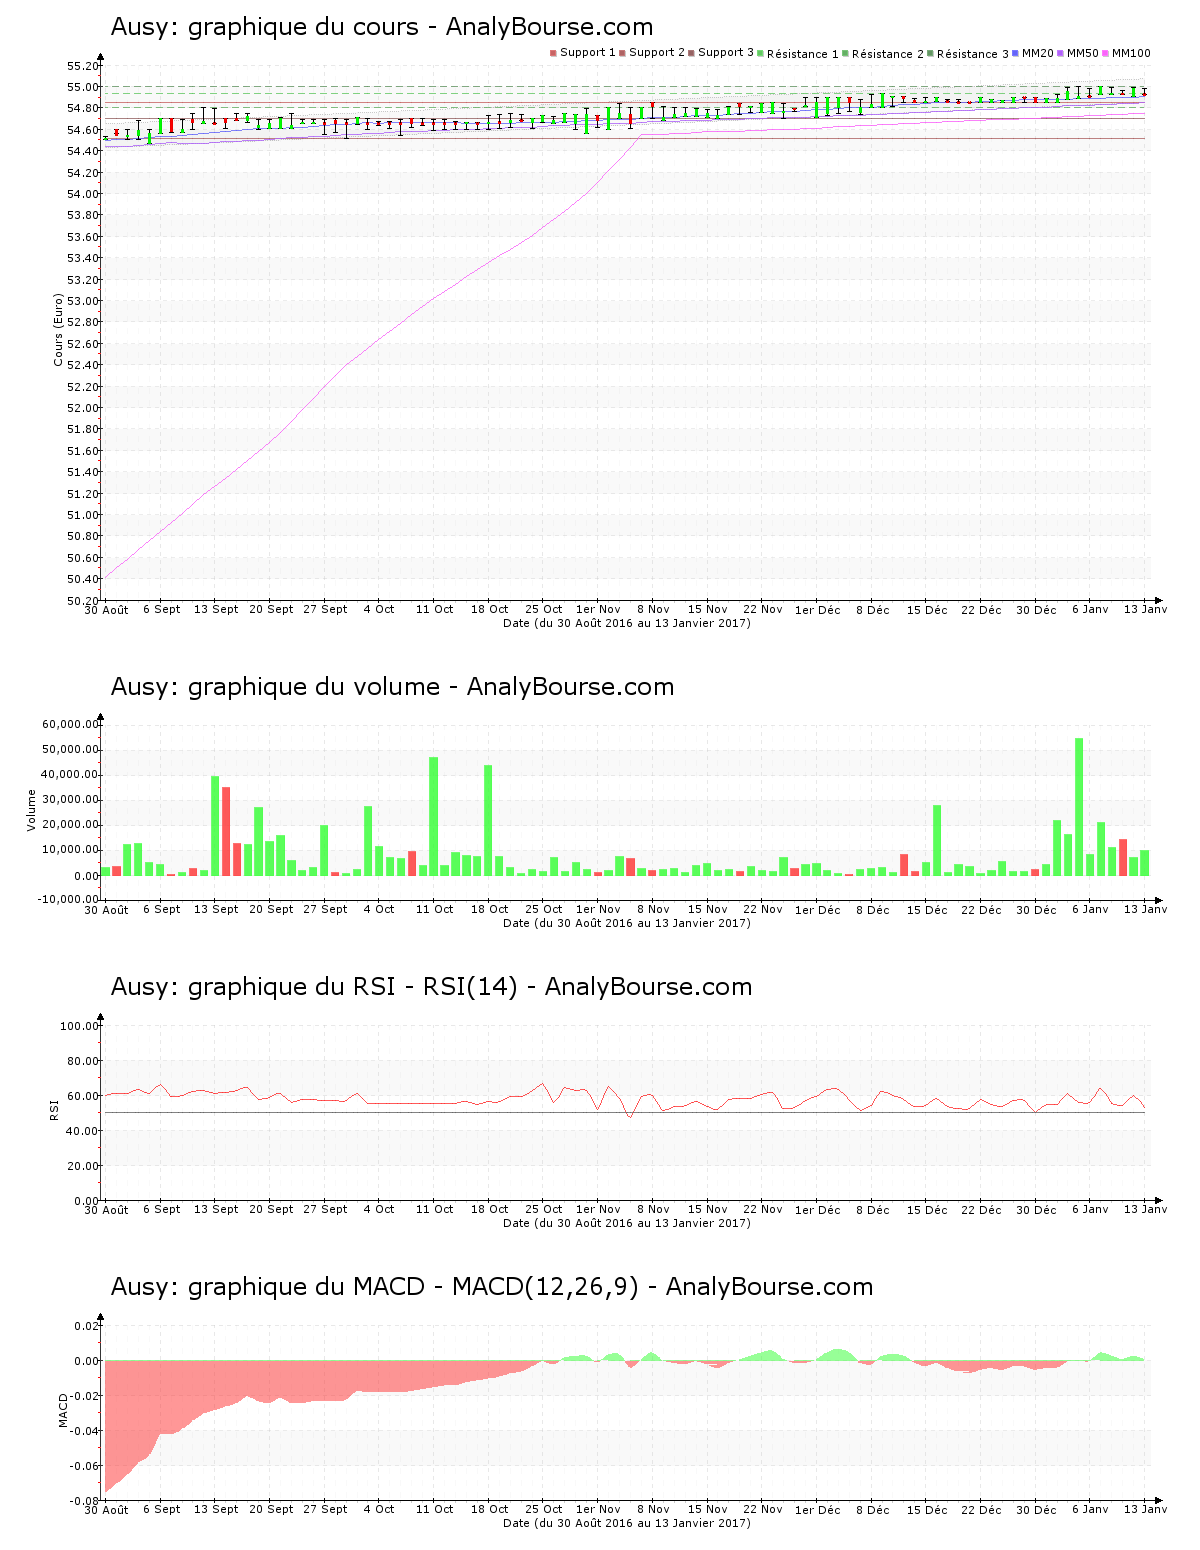1200x1550 pixels.
Task: Click the '11 Oct' date on the price chart
Action: click(434, 609)
